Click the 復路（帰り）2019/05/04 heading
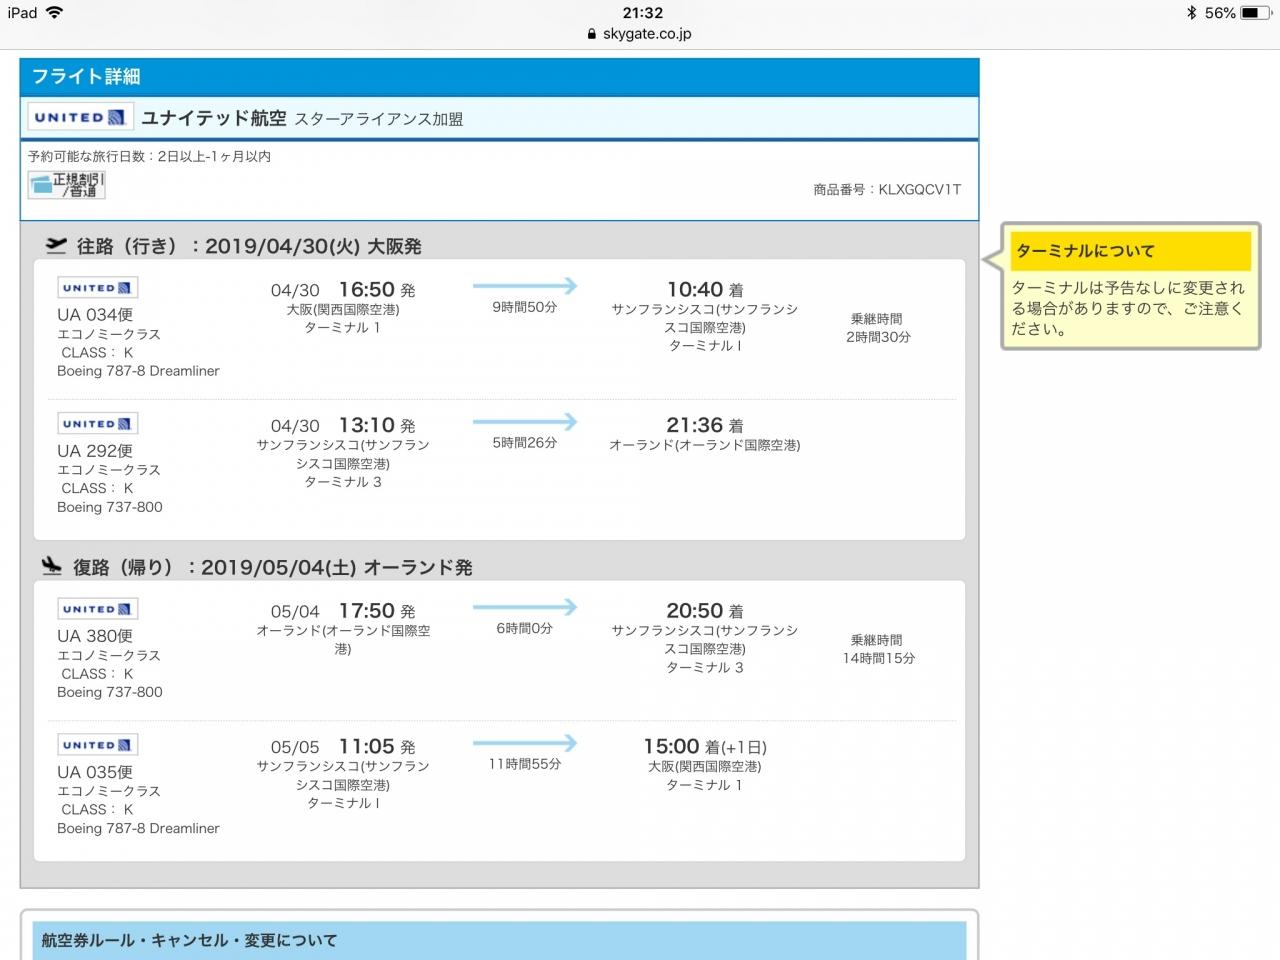The height and width of the screenshot is (960, 1280). pos(272,567)
